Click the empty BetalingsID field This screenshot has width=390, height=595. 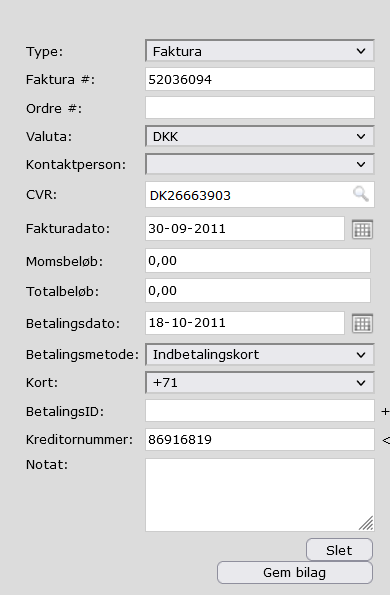coord(260,411)
